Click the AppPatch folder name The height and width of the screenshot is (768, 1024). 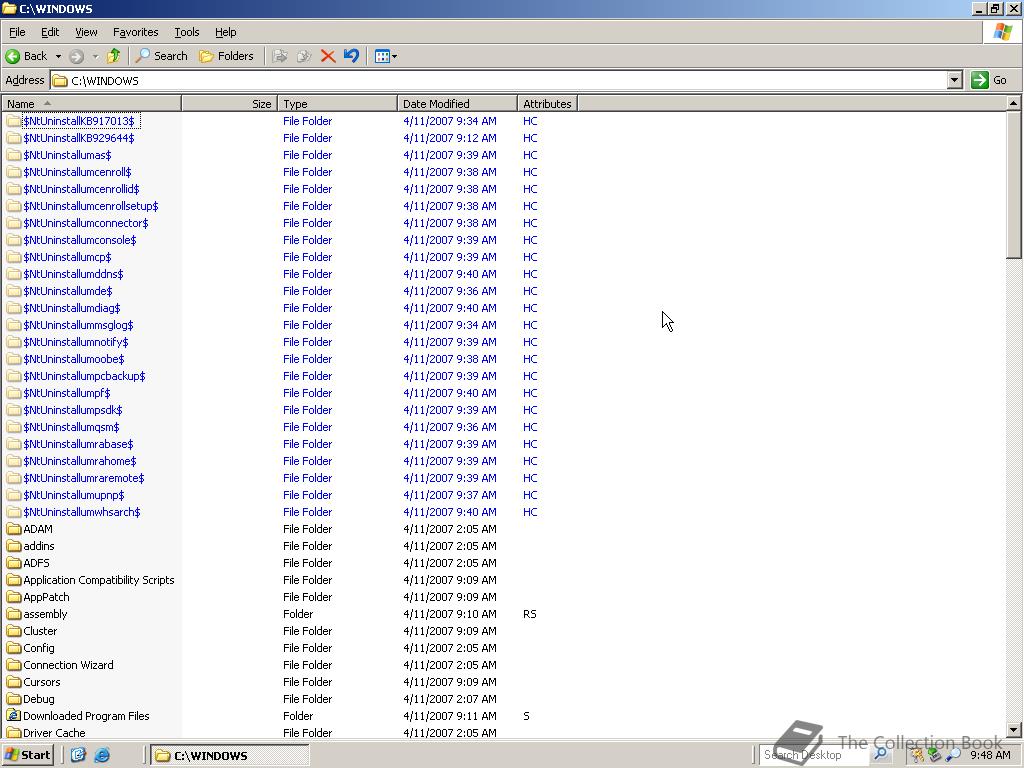coord(46,596)
